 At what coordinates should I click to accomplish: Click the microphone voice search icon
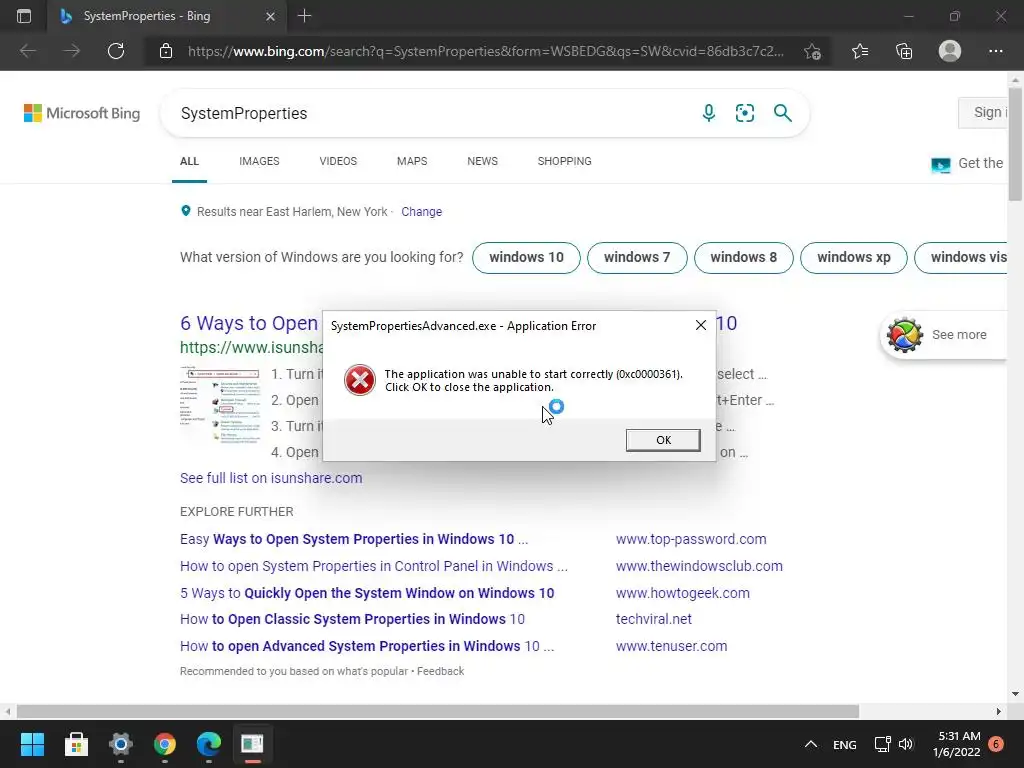tap(709, 113)
